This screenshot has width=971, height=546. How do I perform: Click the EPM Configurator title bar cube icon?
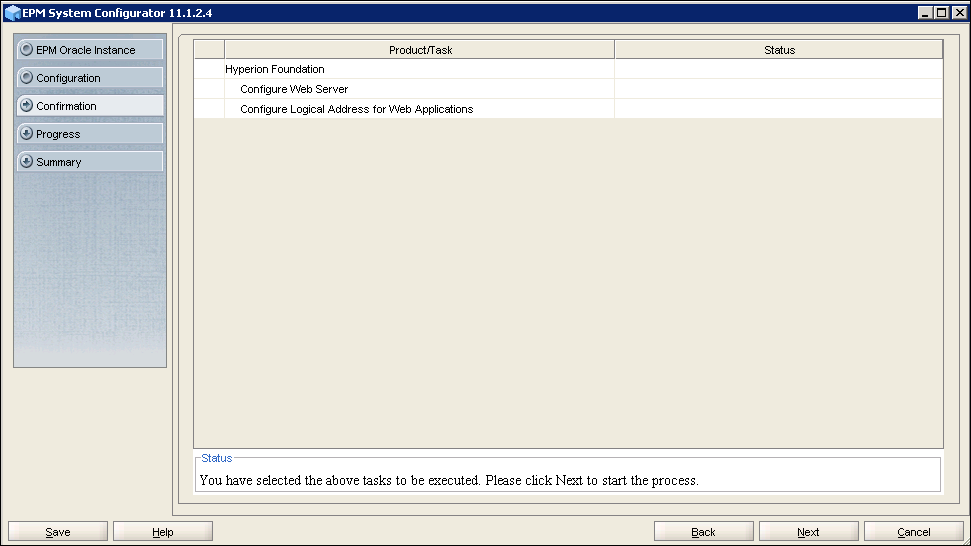(12, 12)
